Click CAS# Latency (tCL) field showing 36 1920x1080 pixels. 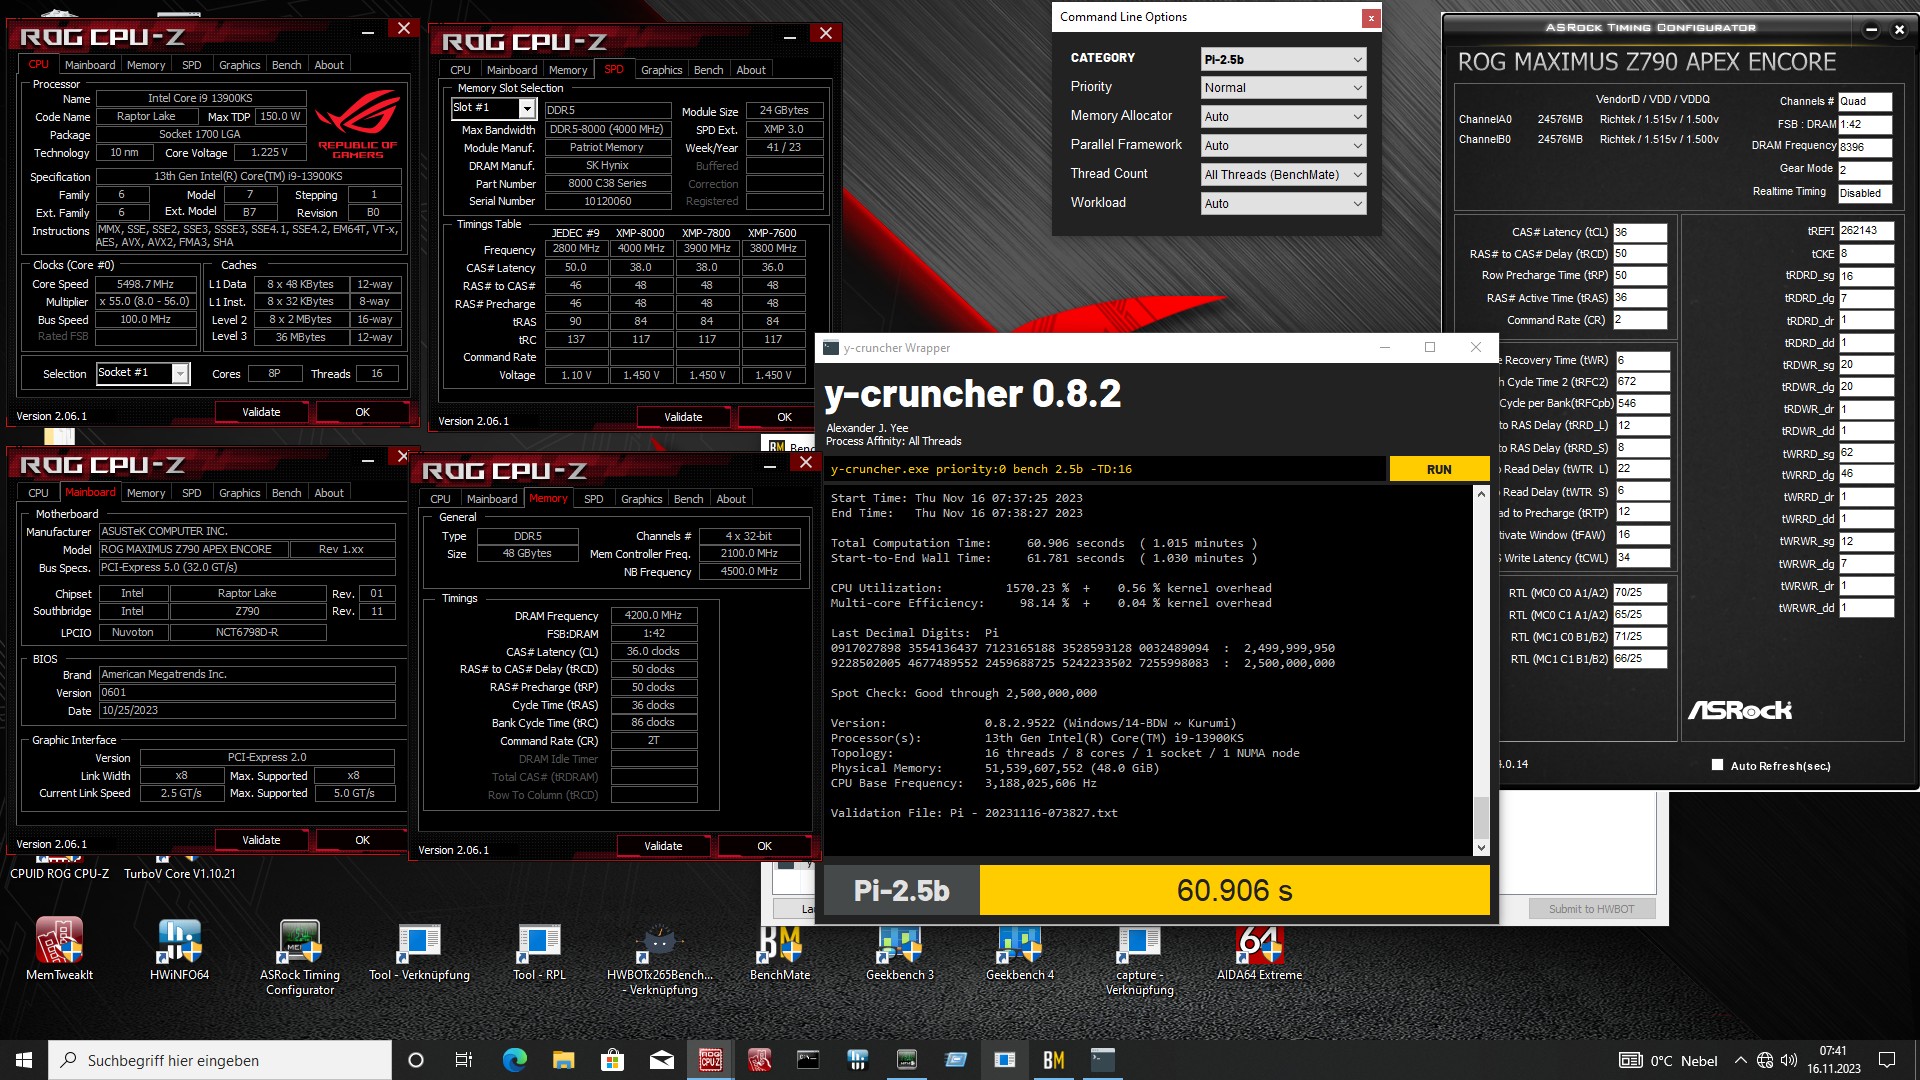click(1639, 232)
